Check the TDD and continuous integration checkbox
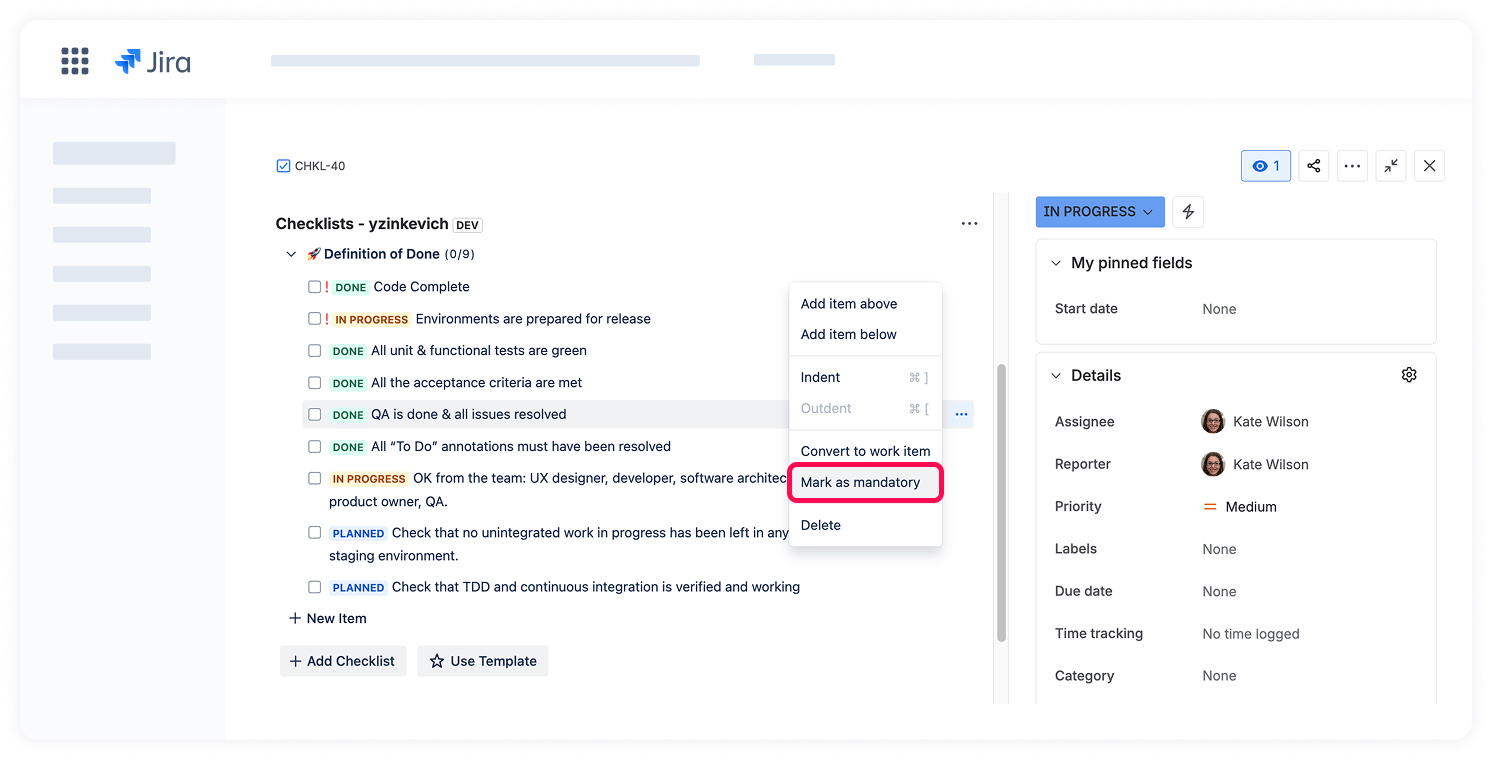 (314, 587)
